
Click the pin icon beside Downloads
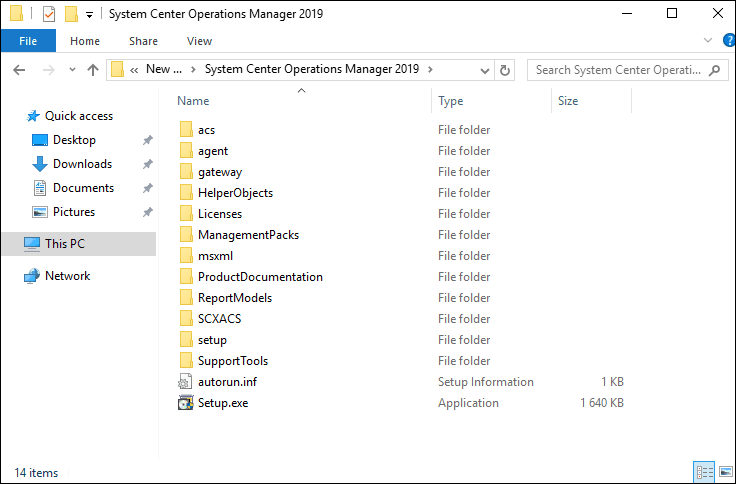click(x=147, y=164)
